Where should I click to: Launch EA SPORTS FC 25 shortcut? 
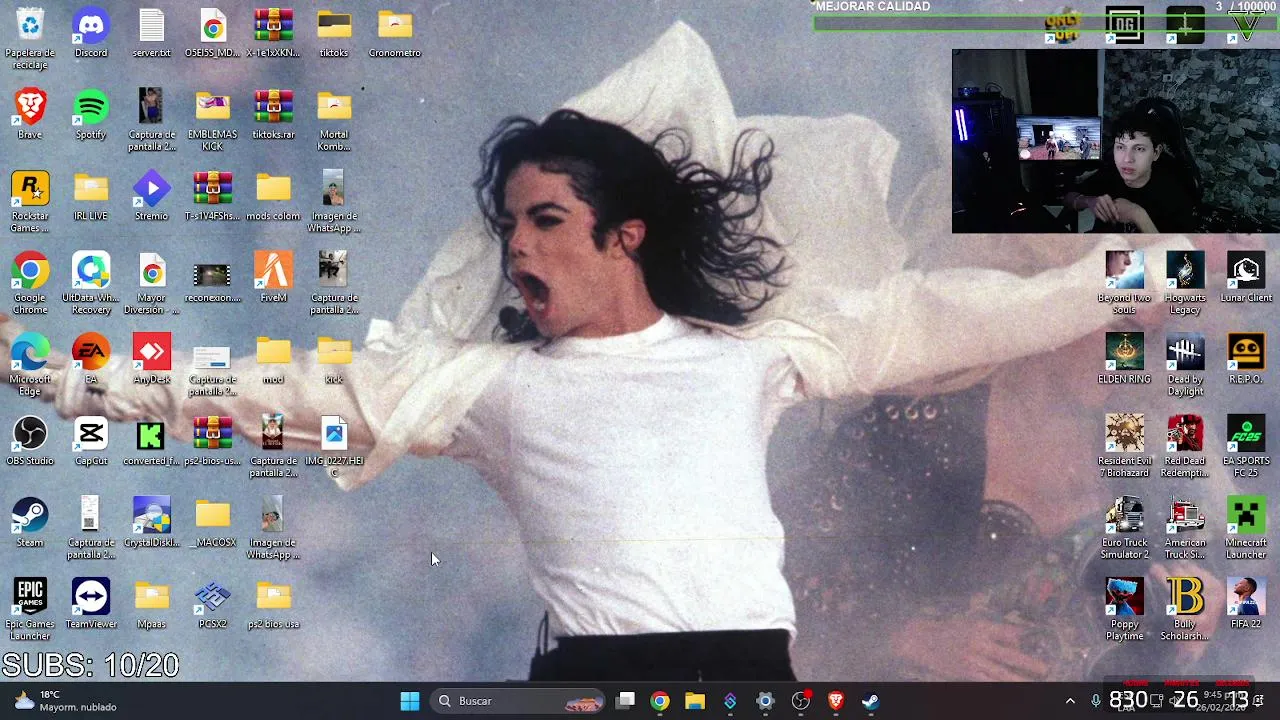pyautogui.click(x=1246, y=447)
